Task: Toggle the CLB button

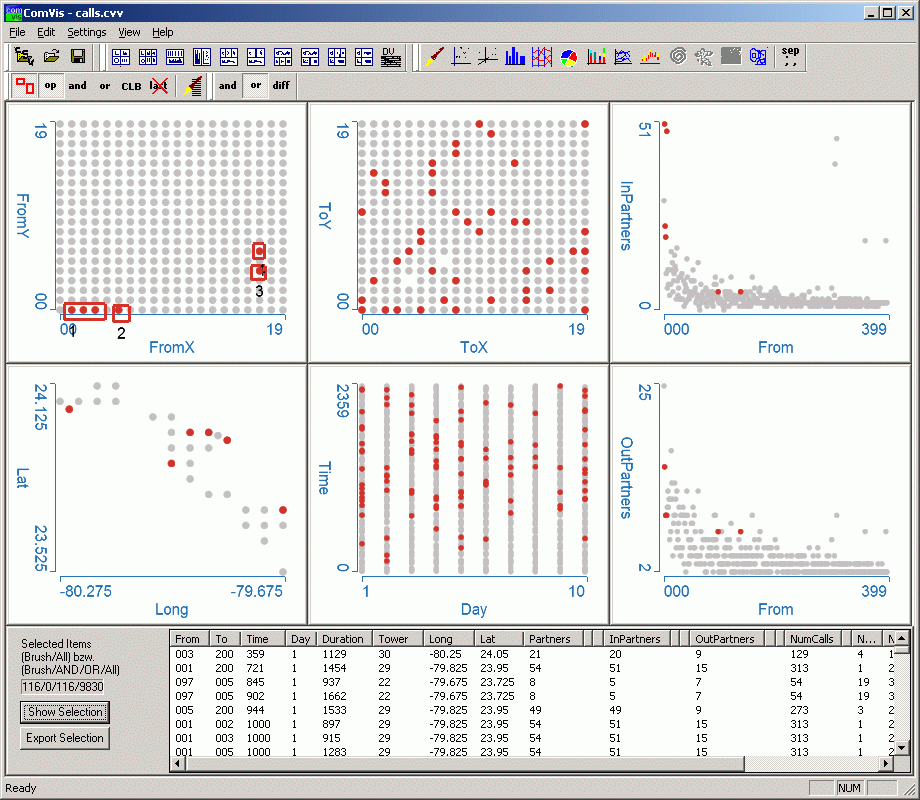Action: coord(131,86)
